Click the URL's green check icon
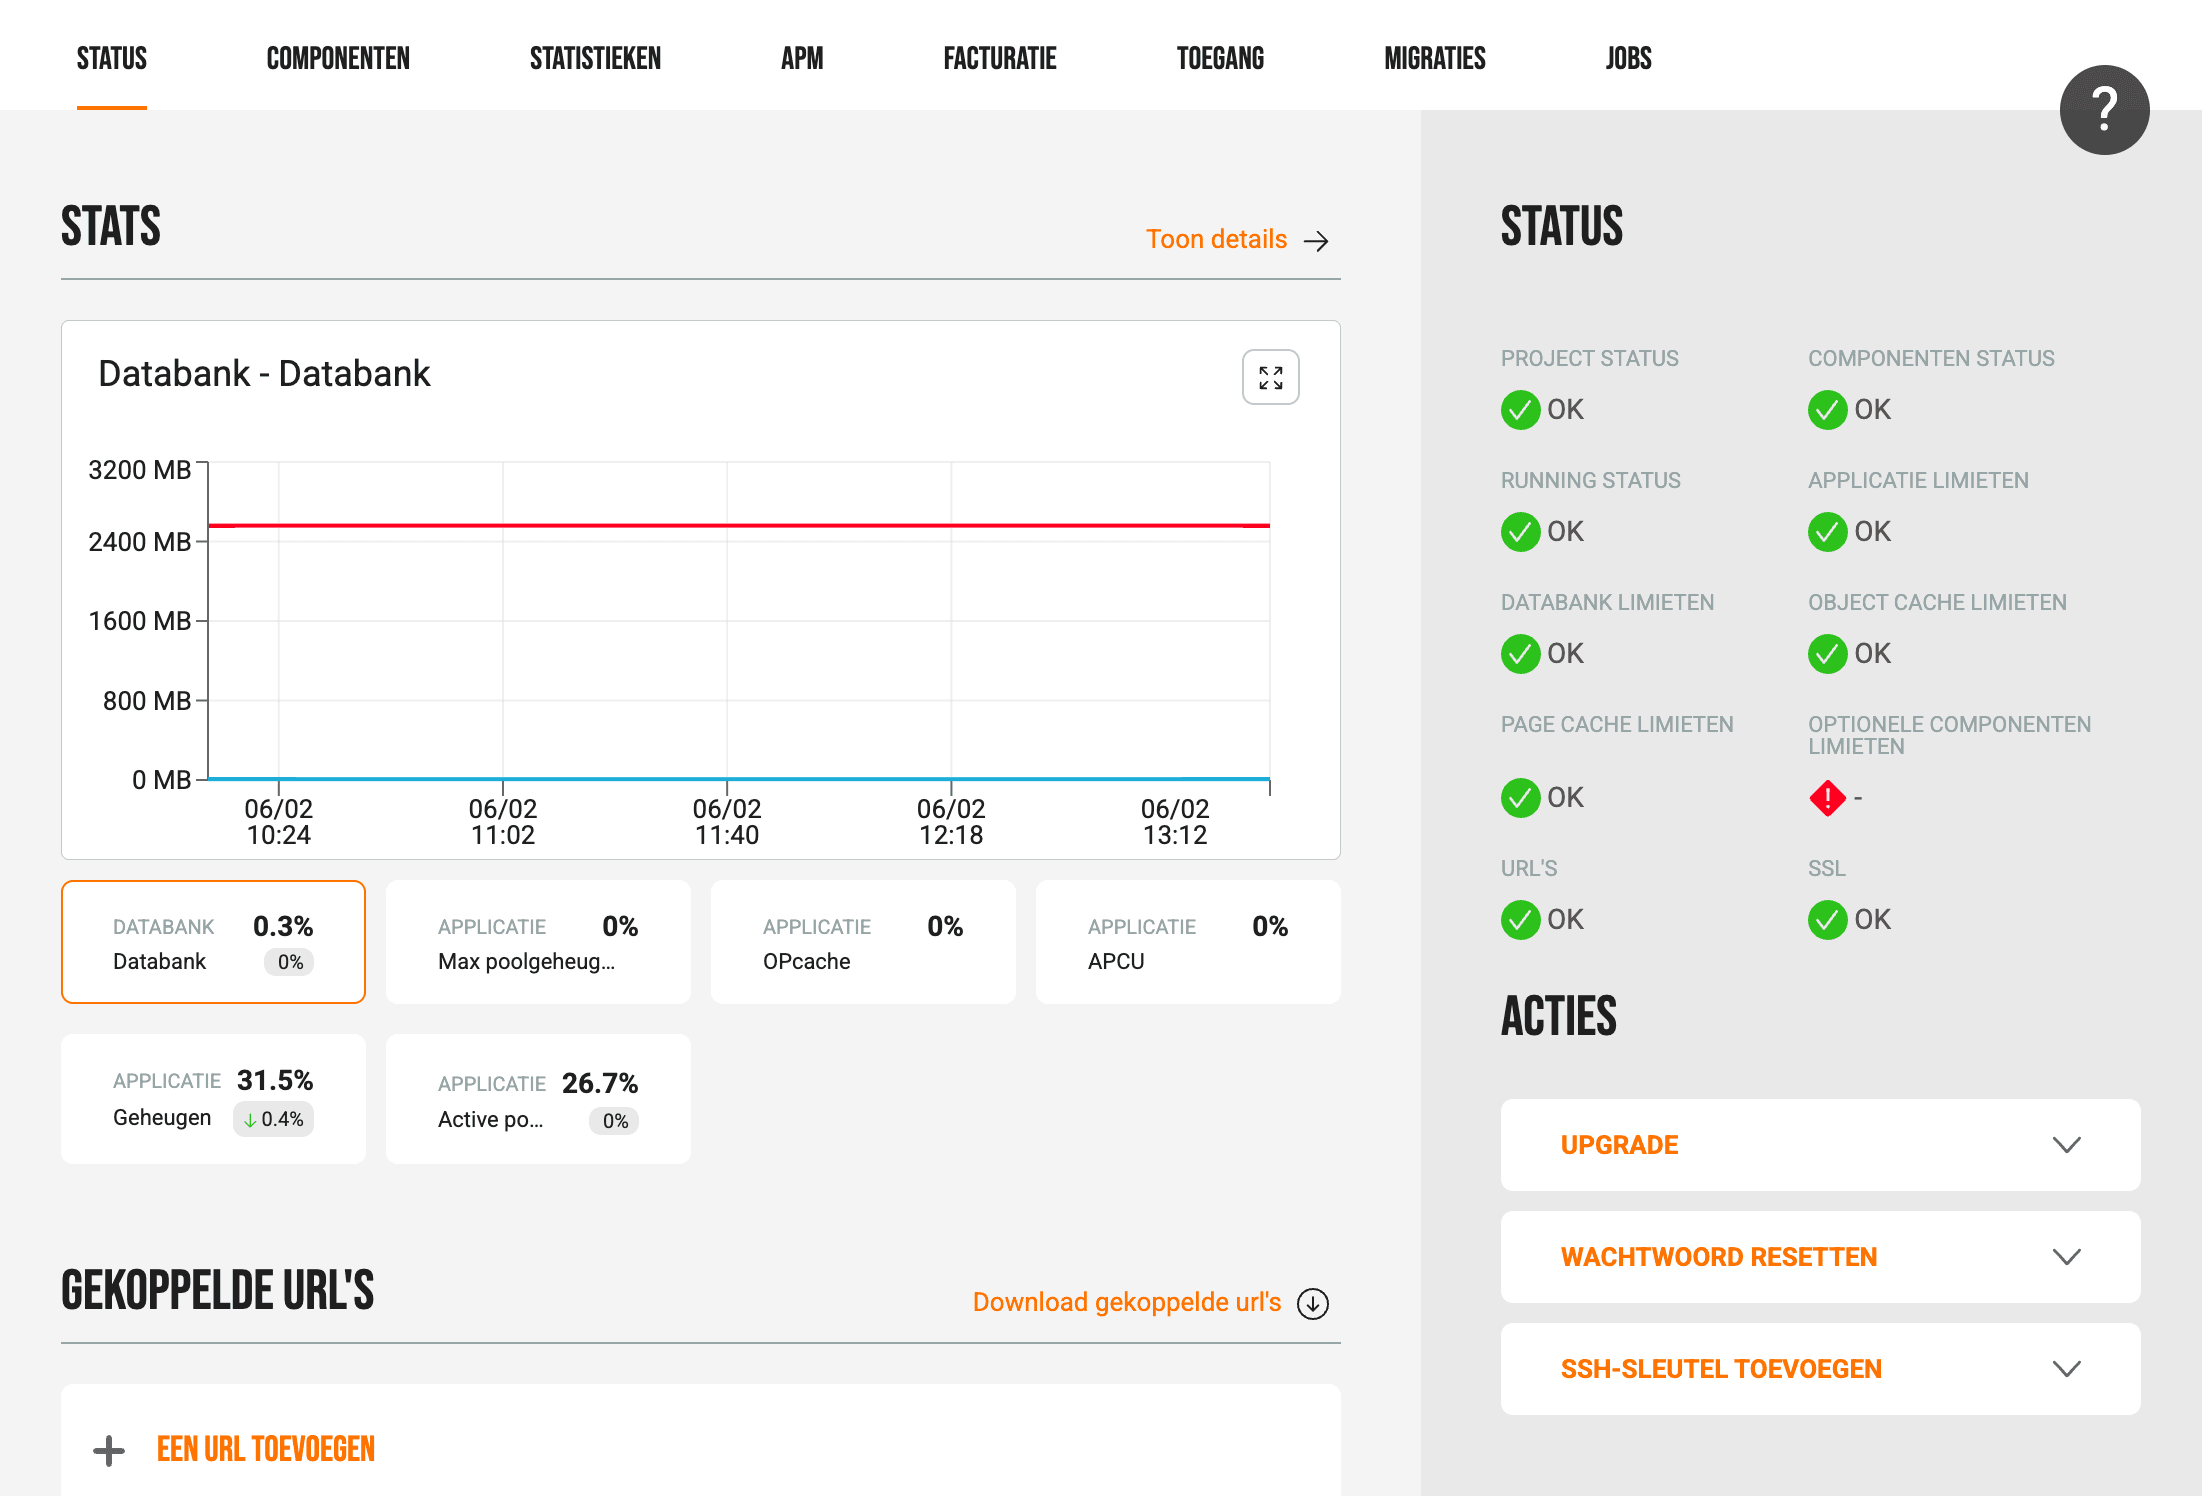 click(1520, 920)
